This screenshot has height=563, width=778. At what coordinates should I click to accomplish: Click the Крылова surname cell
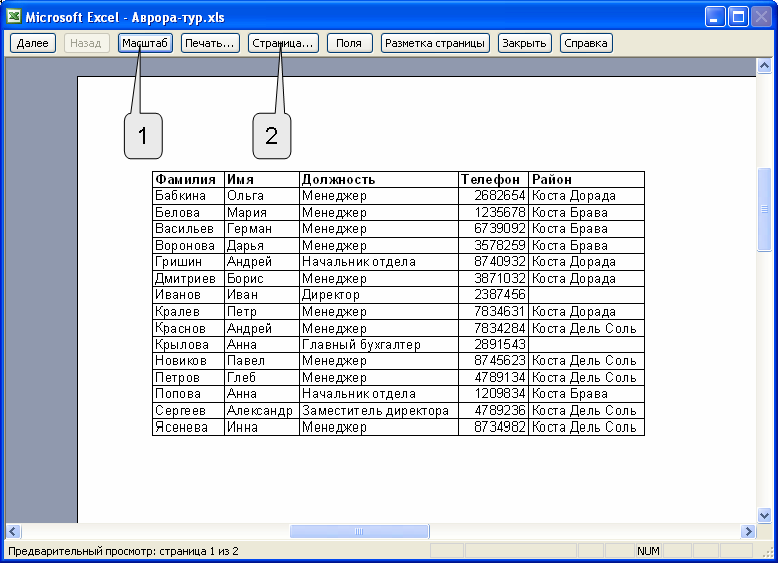point(189,344)
